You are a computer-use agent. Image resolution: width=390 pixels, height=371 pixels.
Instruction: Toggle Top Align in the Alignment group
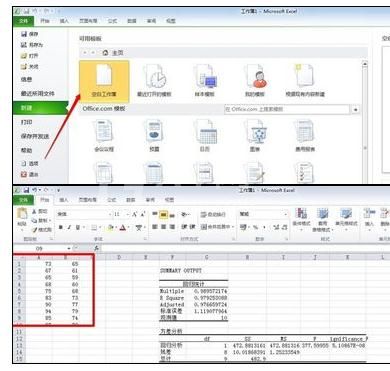(155, 214)
